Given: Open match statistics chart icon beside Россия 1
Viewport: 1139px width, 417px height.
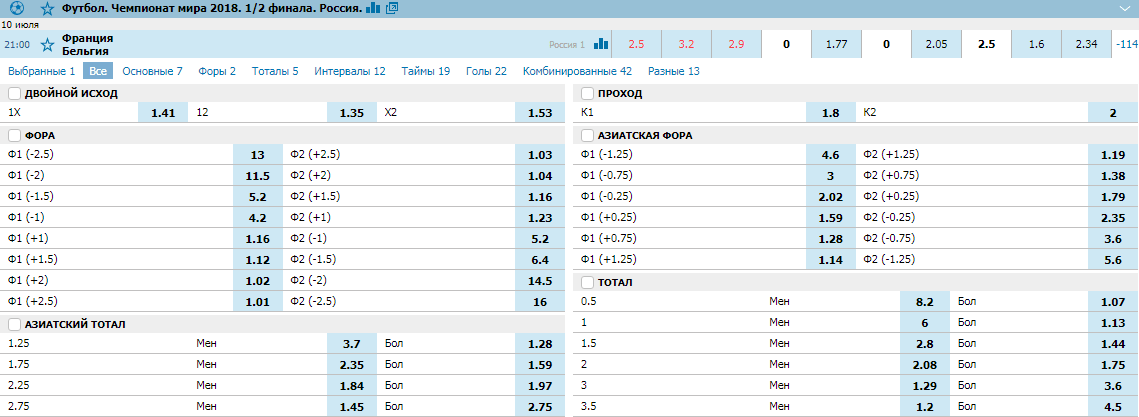Looking at the screenshot, I should pyautogui.click(x=601, y=44).
